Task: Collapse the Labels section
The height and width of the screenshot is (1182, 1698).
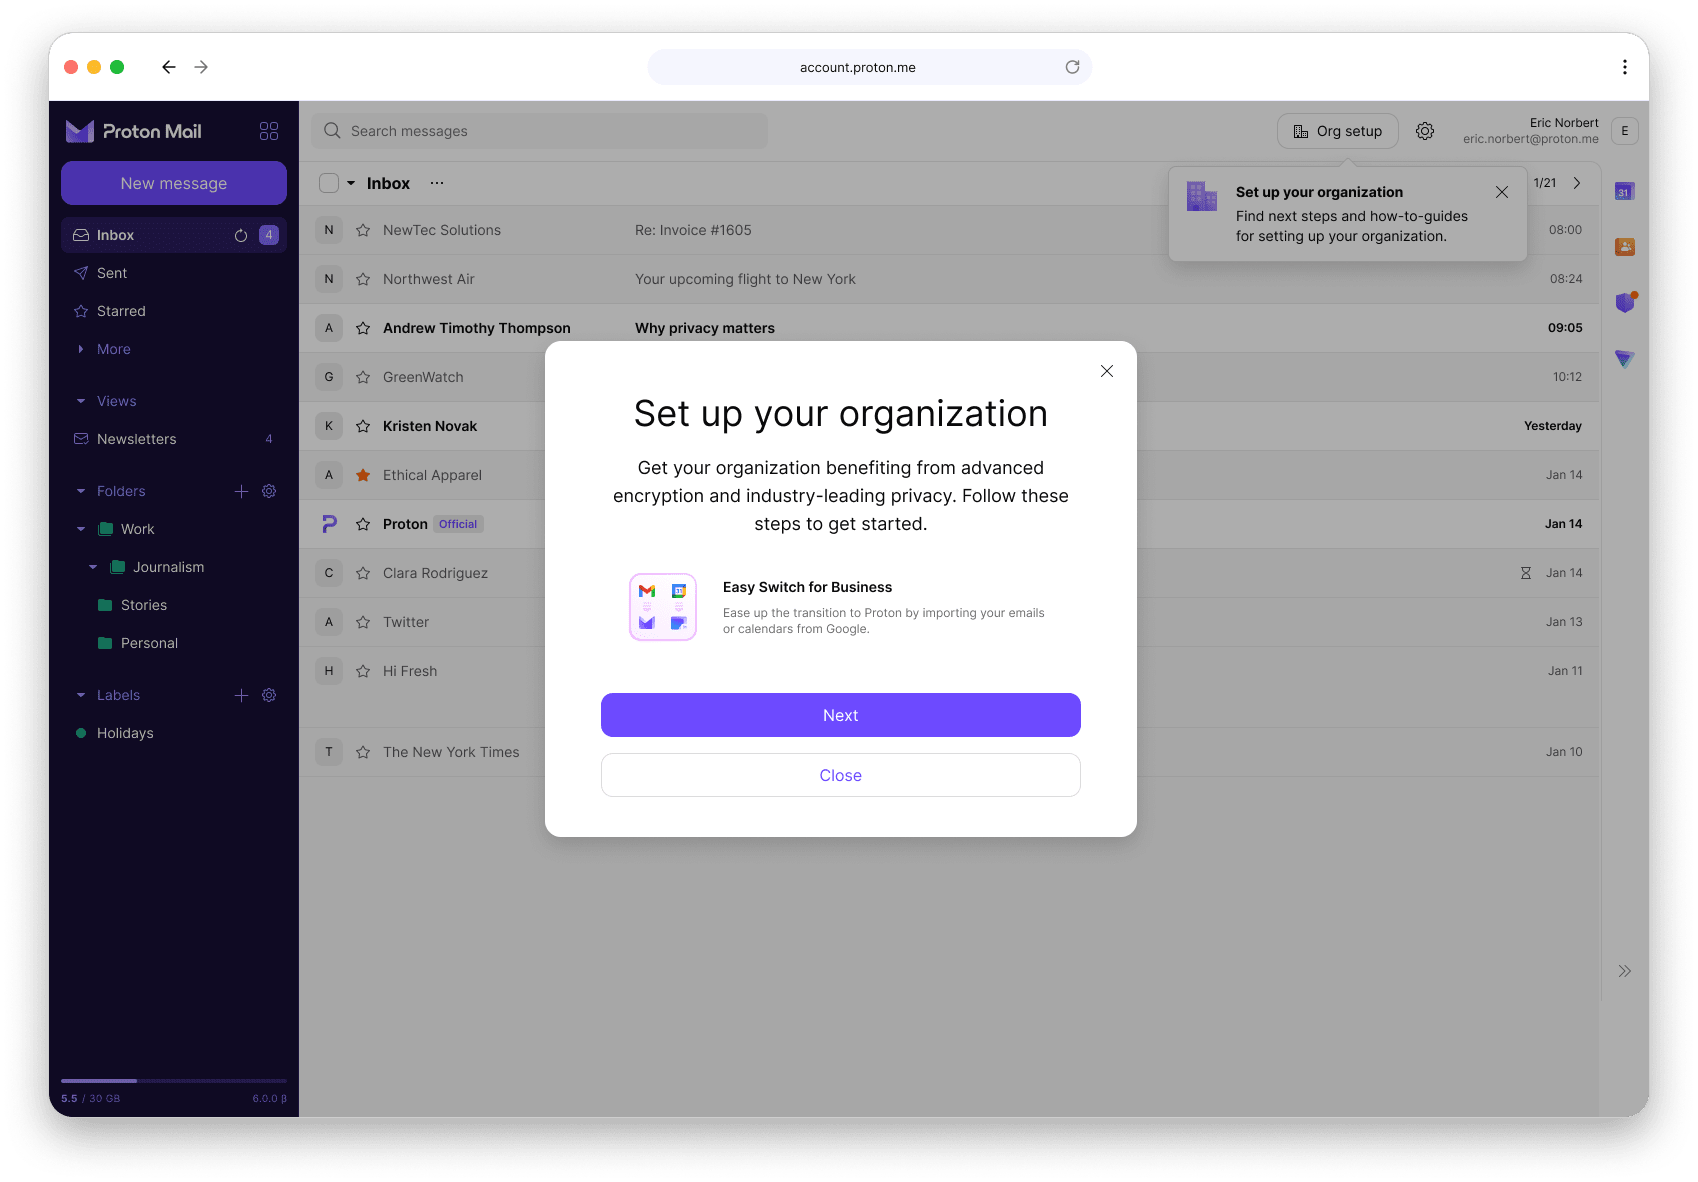Action: (x=81, y=695)
